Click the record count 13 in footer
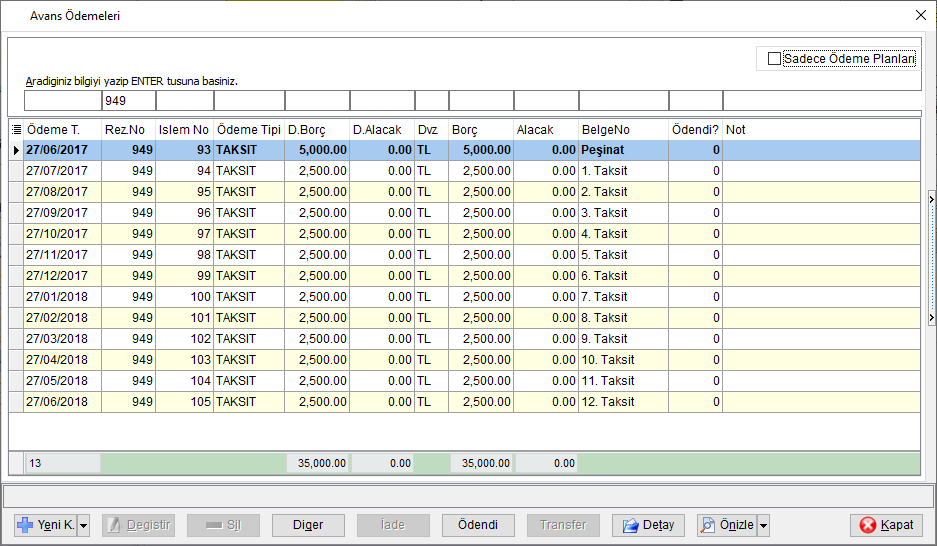This screenshot has width=937, height=546. click(63, 463)
